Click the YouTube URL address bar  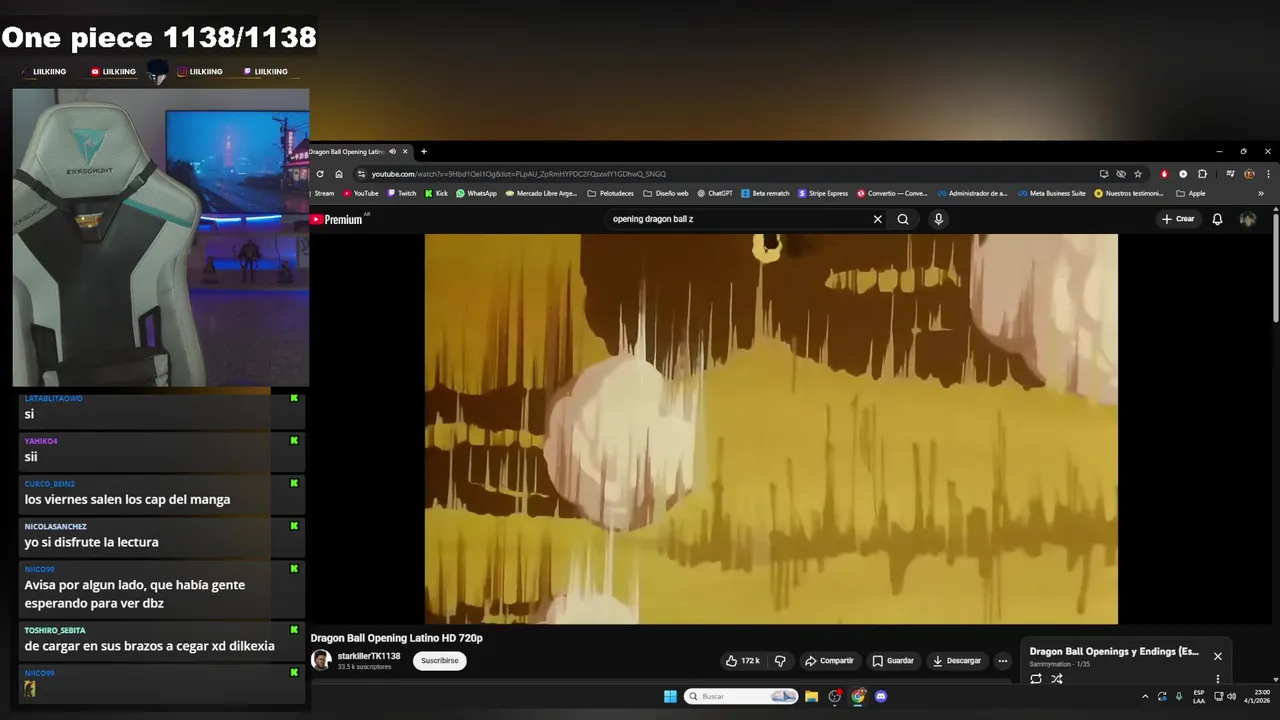coord(750,174)
